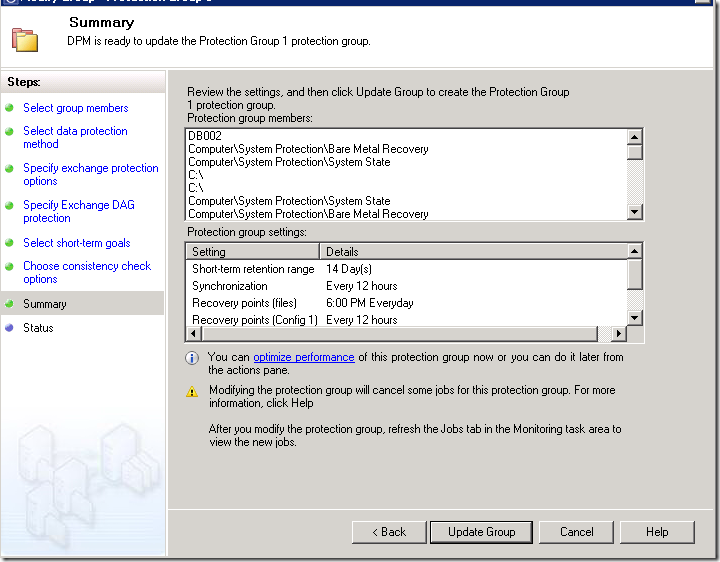Select the Recovery points (files) row
This screenshot has height=562, width=720.
(406, 303)
